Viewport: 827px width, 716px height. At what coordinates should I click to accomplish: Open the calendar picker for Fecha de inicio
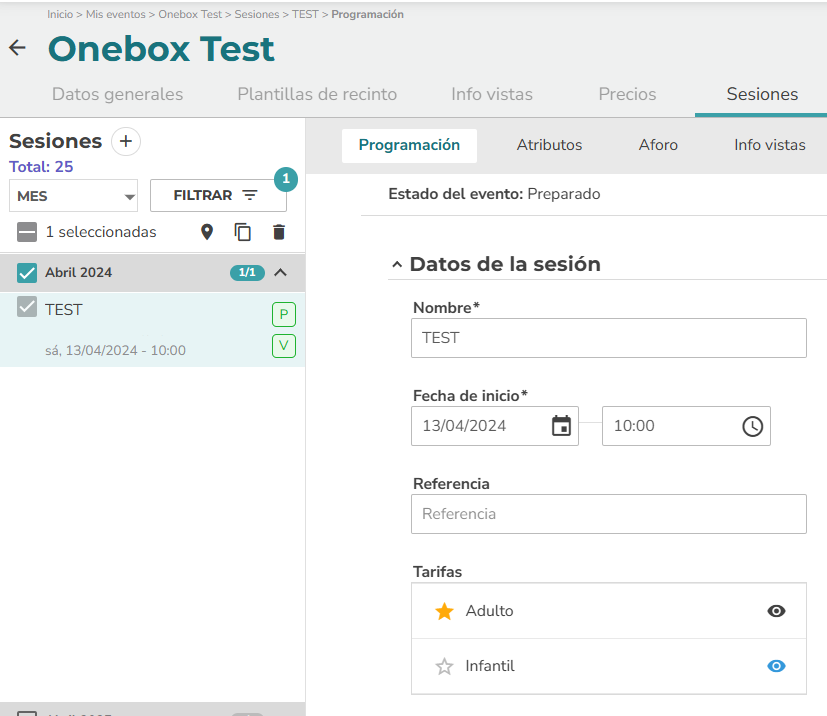coord(561,425)
